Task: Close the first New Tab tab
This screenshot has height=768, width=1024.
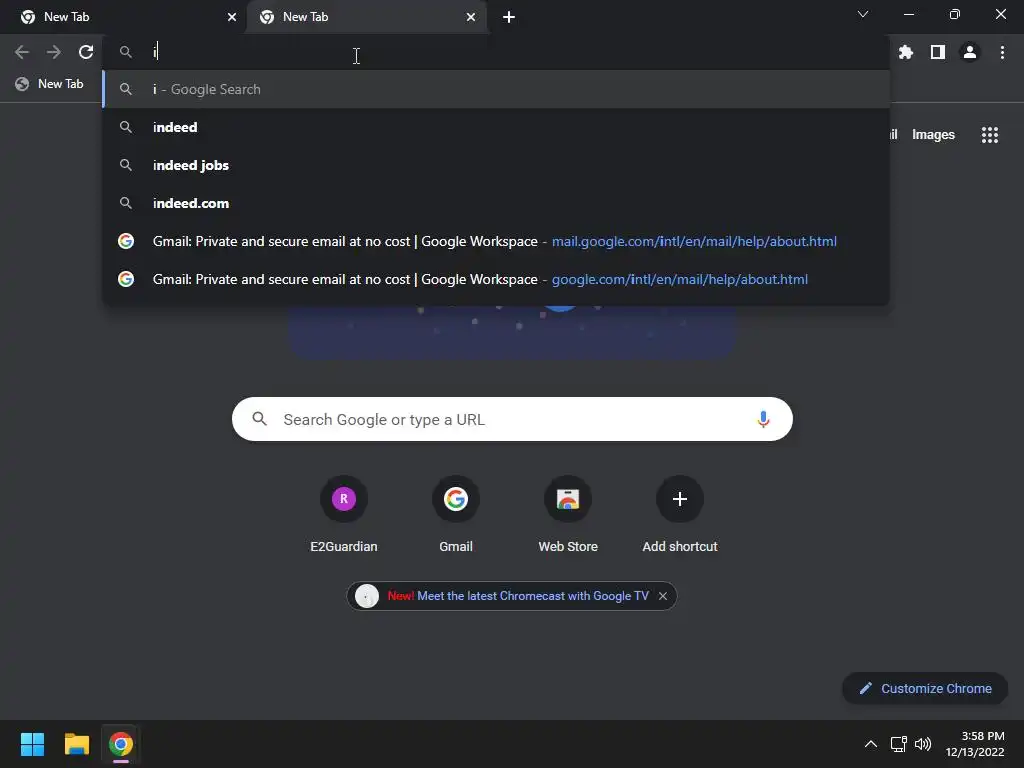Action: (232, 17)
